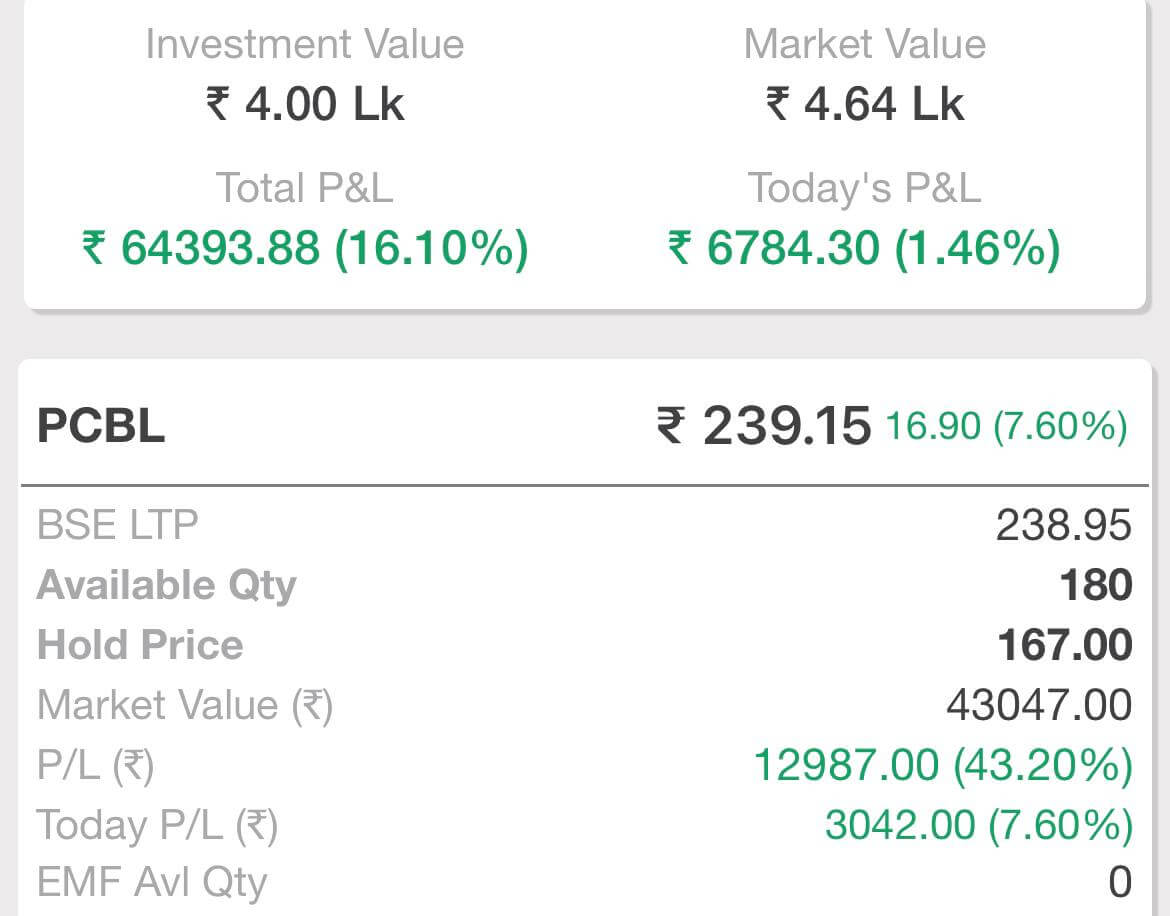Click the ₹ 4.00 Lk amount
Image resolution: width=1170 pixels, height=916 pixels.
(305, 104)
